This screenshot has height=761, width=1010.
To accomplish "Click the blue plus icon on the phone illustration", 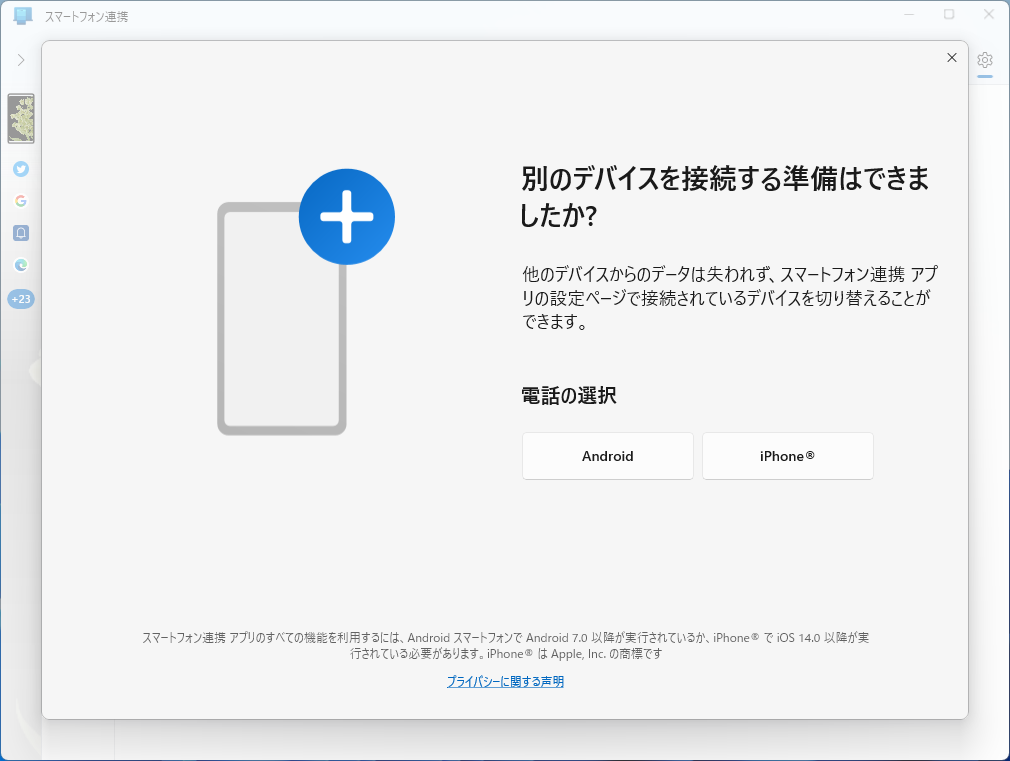I will 346,216.
